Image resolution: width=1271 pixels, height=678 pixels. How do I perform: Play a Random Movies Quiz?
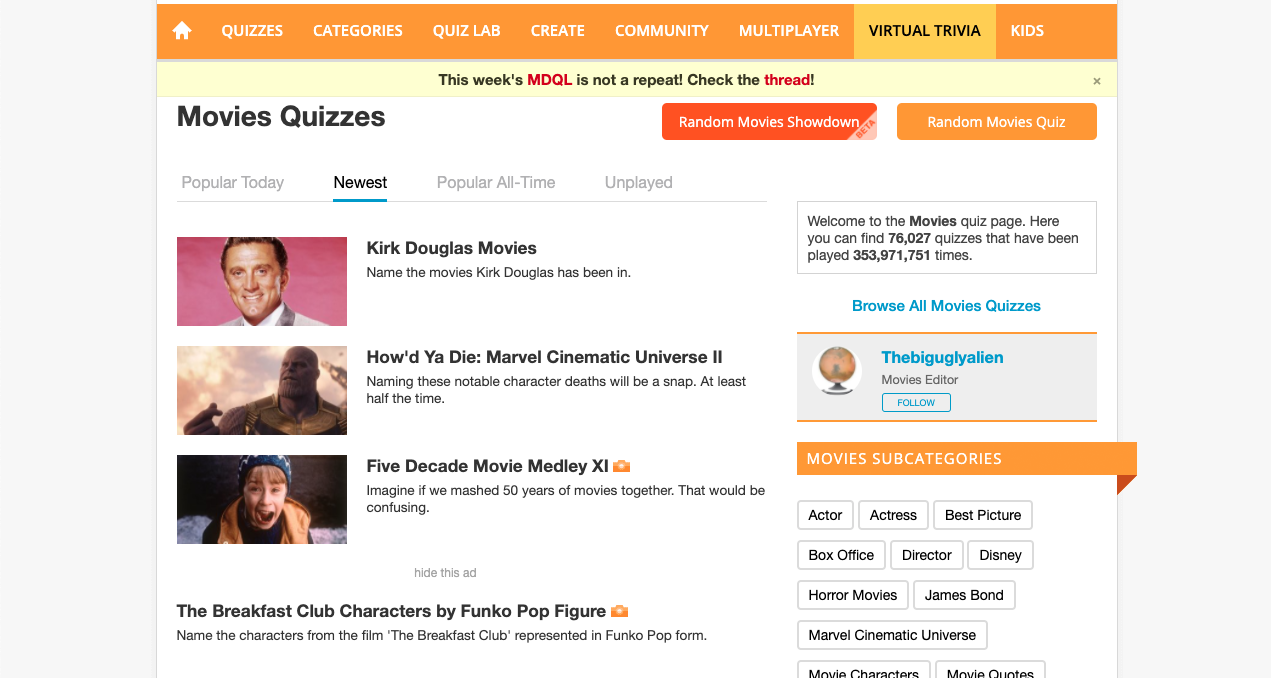[x=997, y=122]
